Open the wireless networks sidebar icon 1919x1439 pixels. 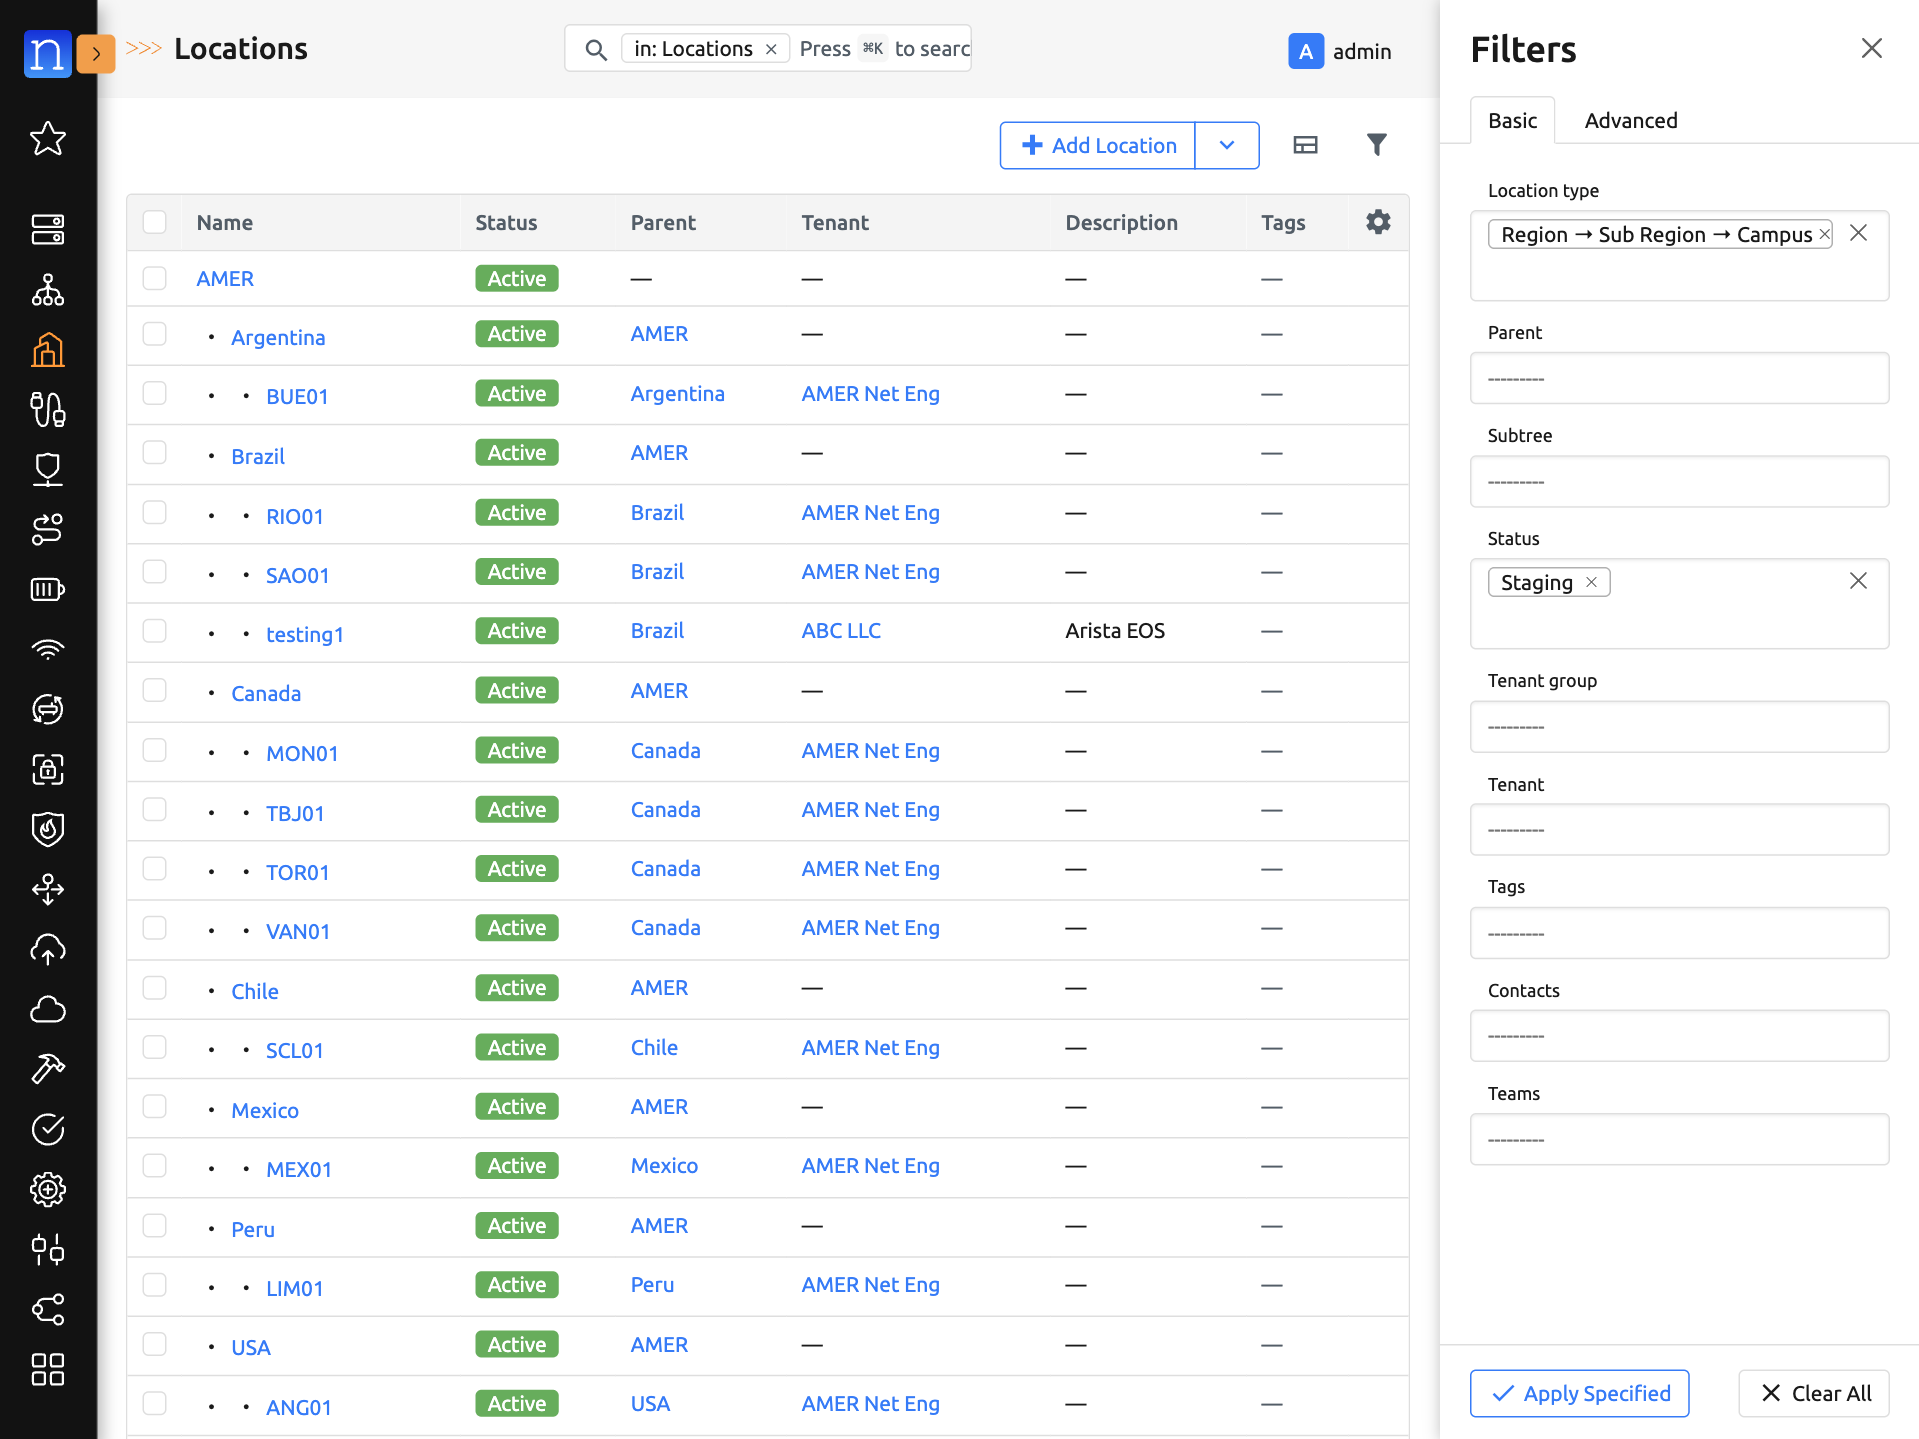coord(47,650)
